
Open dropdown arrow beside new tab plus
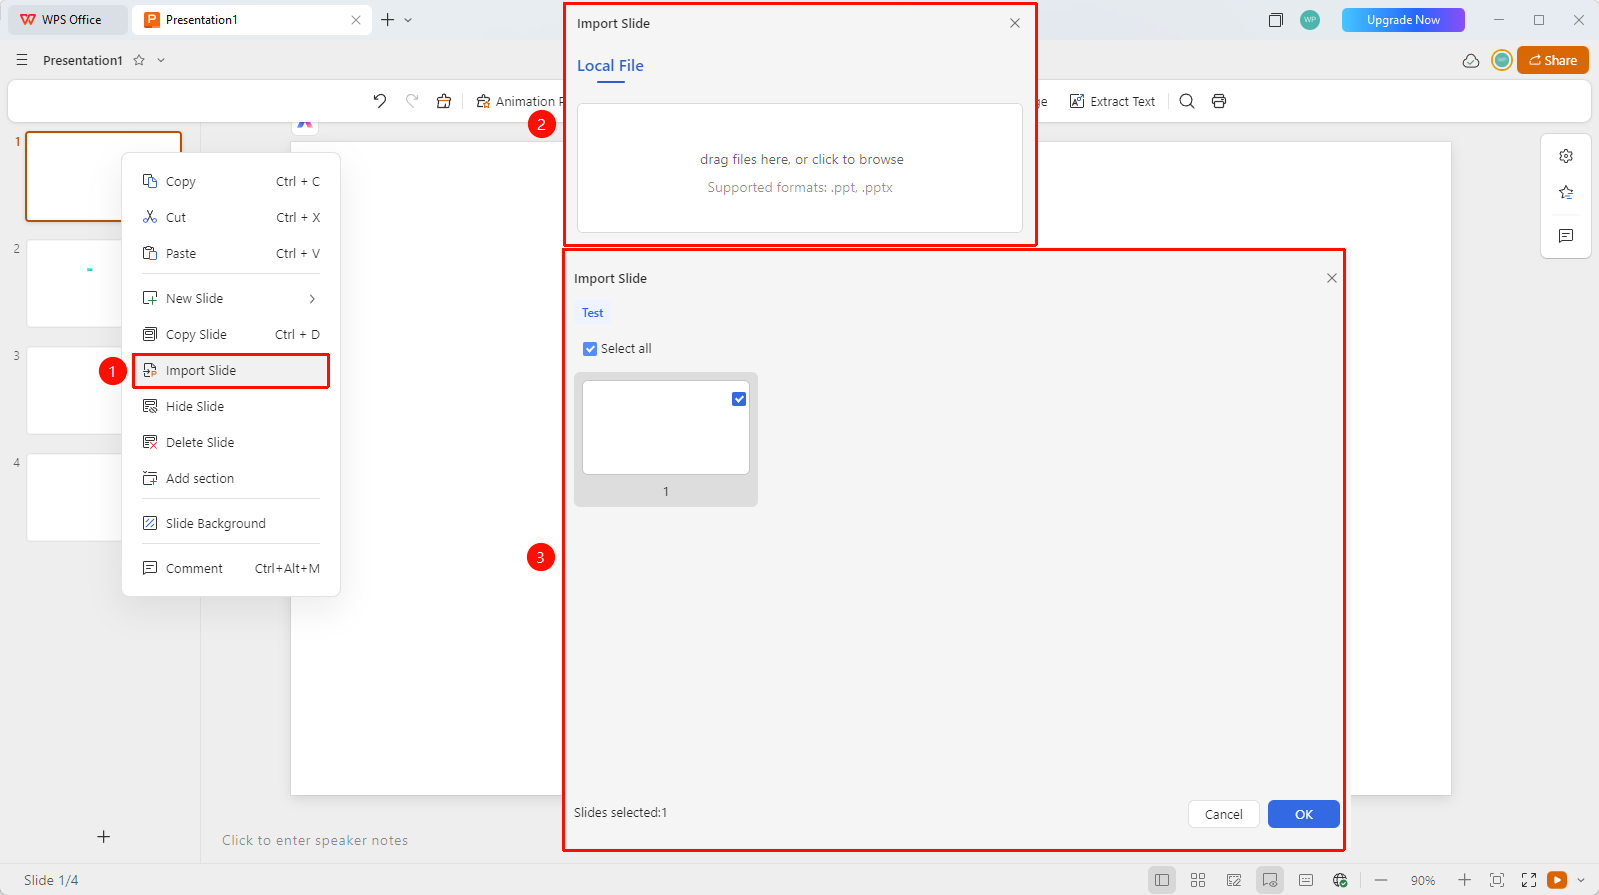tap(408, 20)
